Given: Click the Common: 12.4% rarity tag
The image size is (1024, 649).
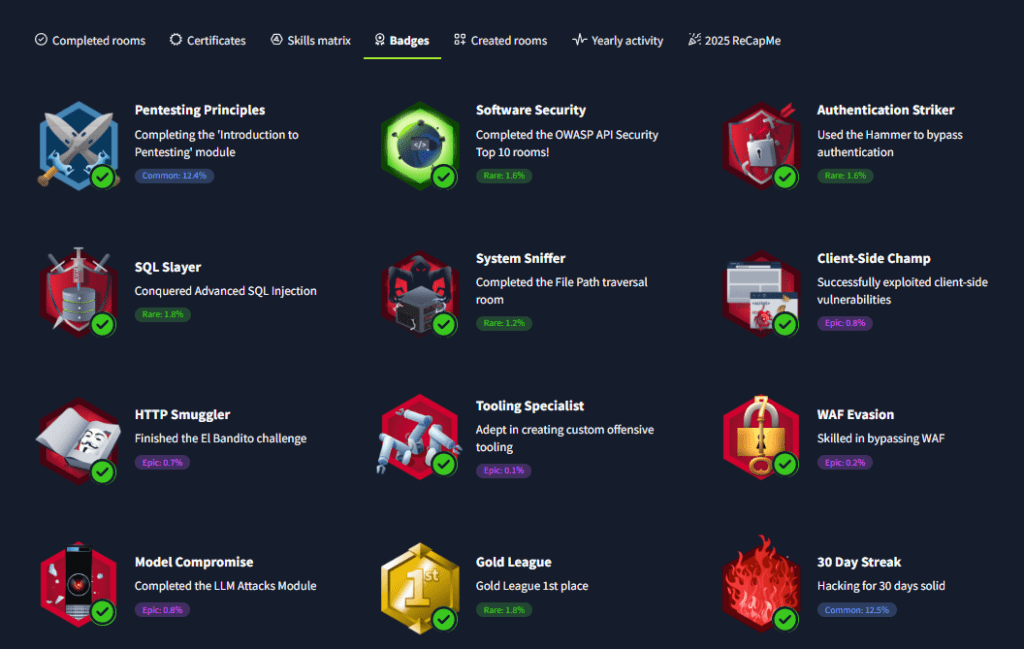Looking at the screenshot, I should click(x=174, y=176).
